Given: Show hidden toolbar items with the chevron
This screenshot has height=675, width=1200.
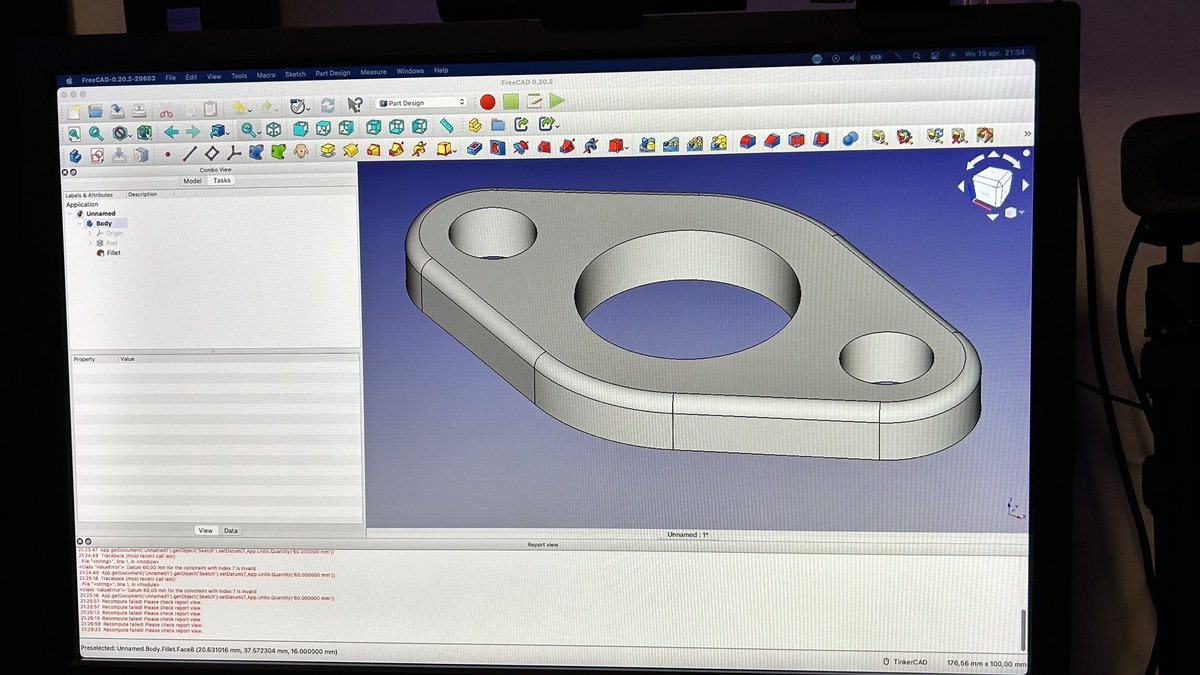Looking at the screenshot, I should click(x=1028, y=134).
